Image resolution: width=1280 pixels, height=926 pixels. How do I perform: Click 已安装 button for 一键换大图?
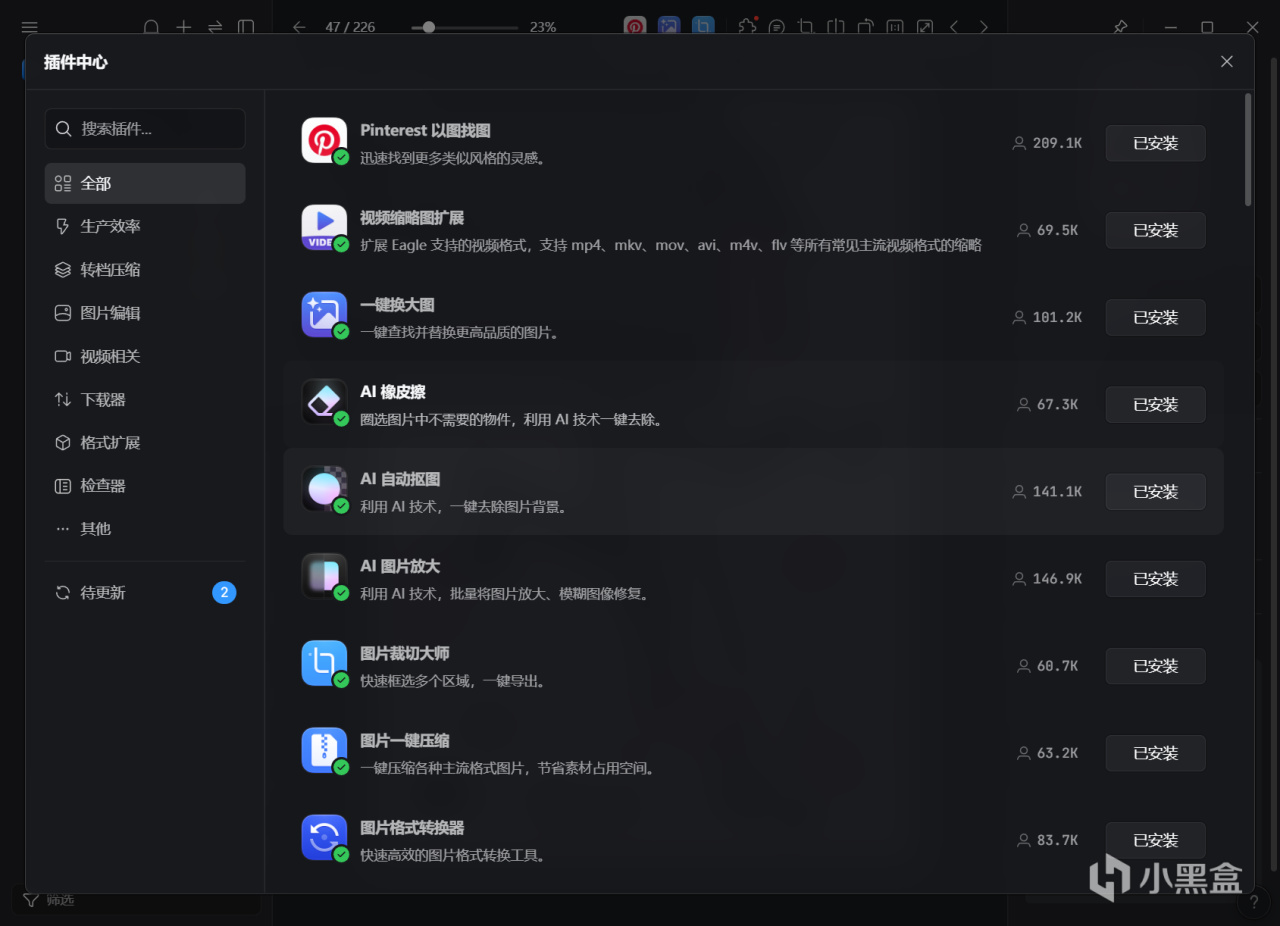(1155, 317)
